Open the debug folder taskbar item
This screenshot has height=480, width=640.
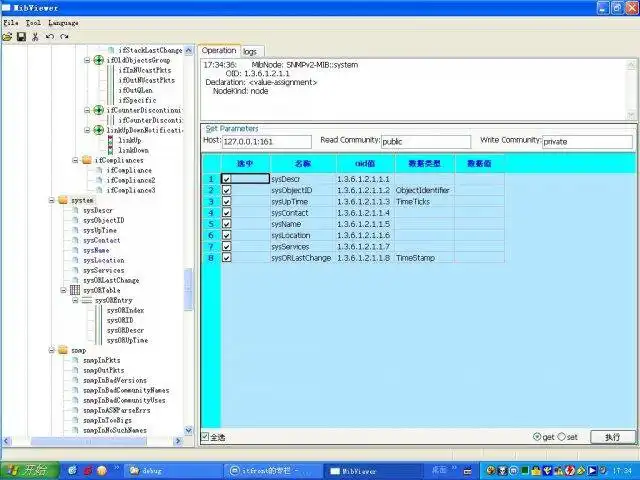pyautogui.click(x=172, y=471)
